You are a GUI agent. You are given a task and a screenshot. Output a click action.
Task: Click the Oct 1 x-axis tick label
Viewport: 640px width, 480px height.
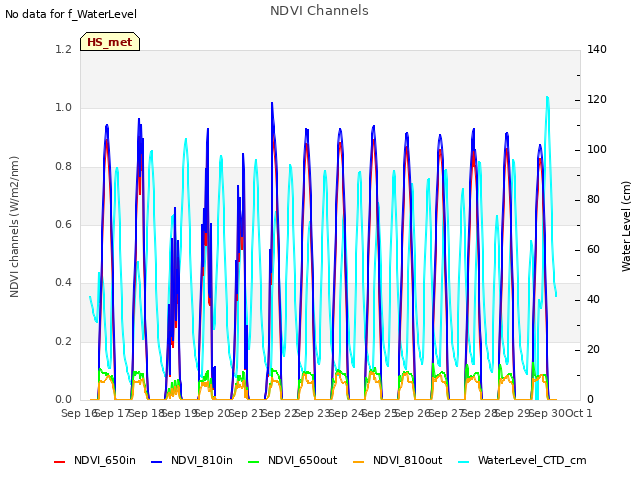point(579,413)
